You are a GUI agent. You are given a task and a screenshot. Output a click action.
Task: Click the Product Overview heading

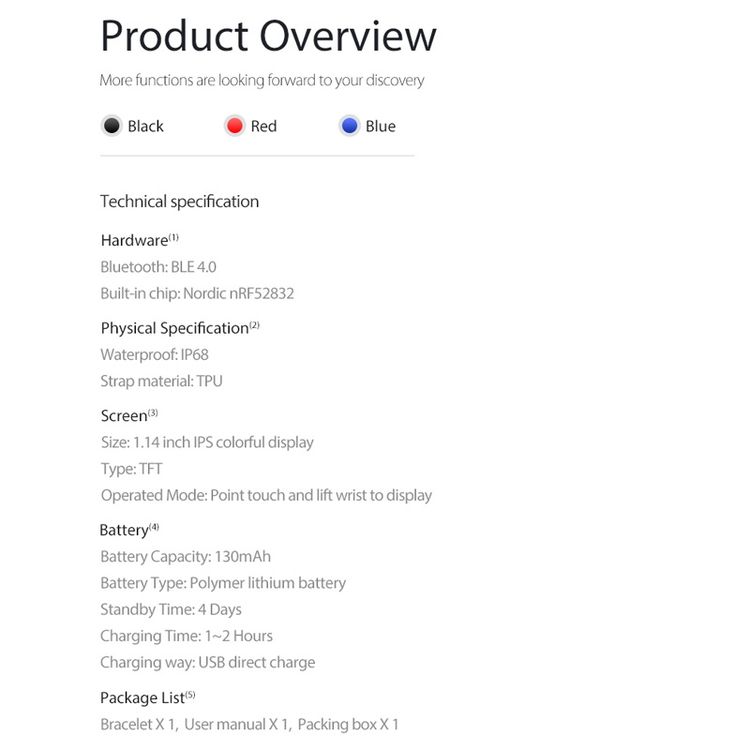[x=268, y=36]
